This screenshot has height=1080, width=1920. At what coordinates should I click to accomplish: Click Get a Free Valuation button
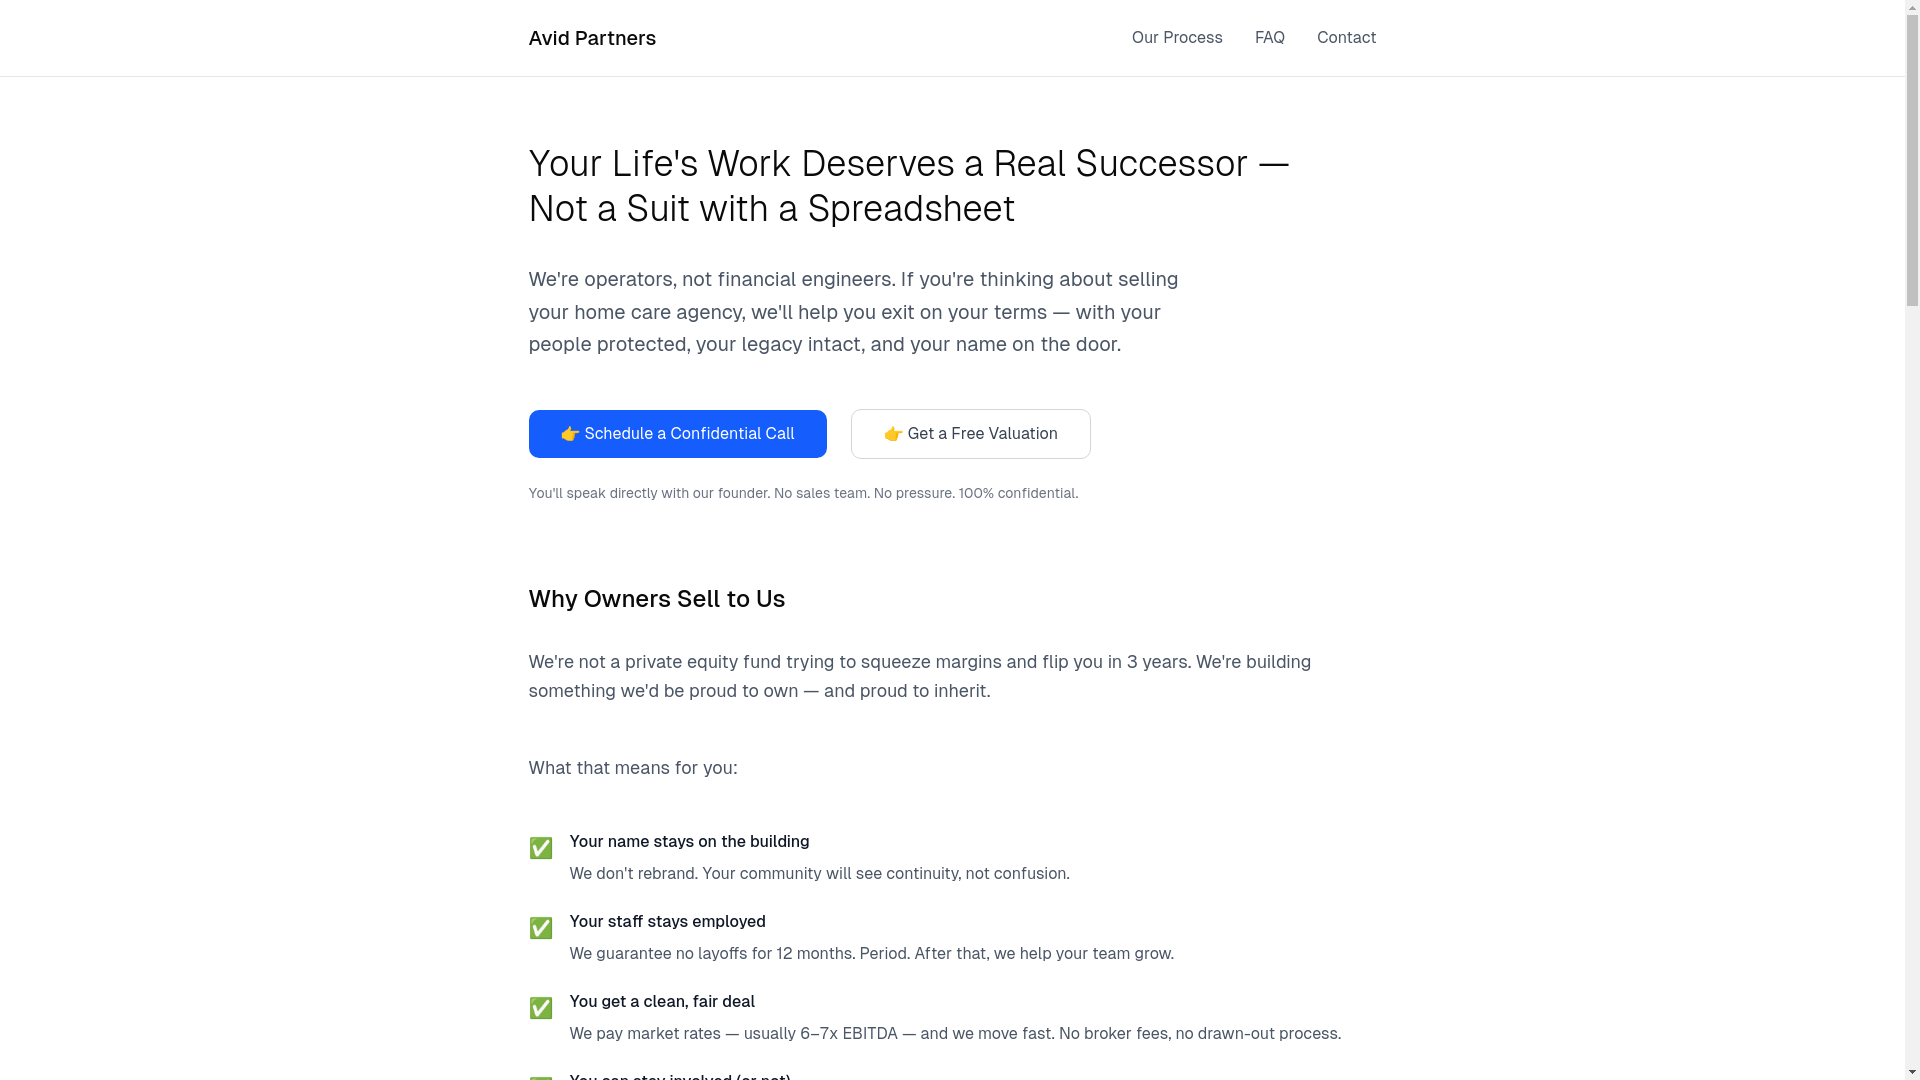pyautogui.click(x=970, y=434)
